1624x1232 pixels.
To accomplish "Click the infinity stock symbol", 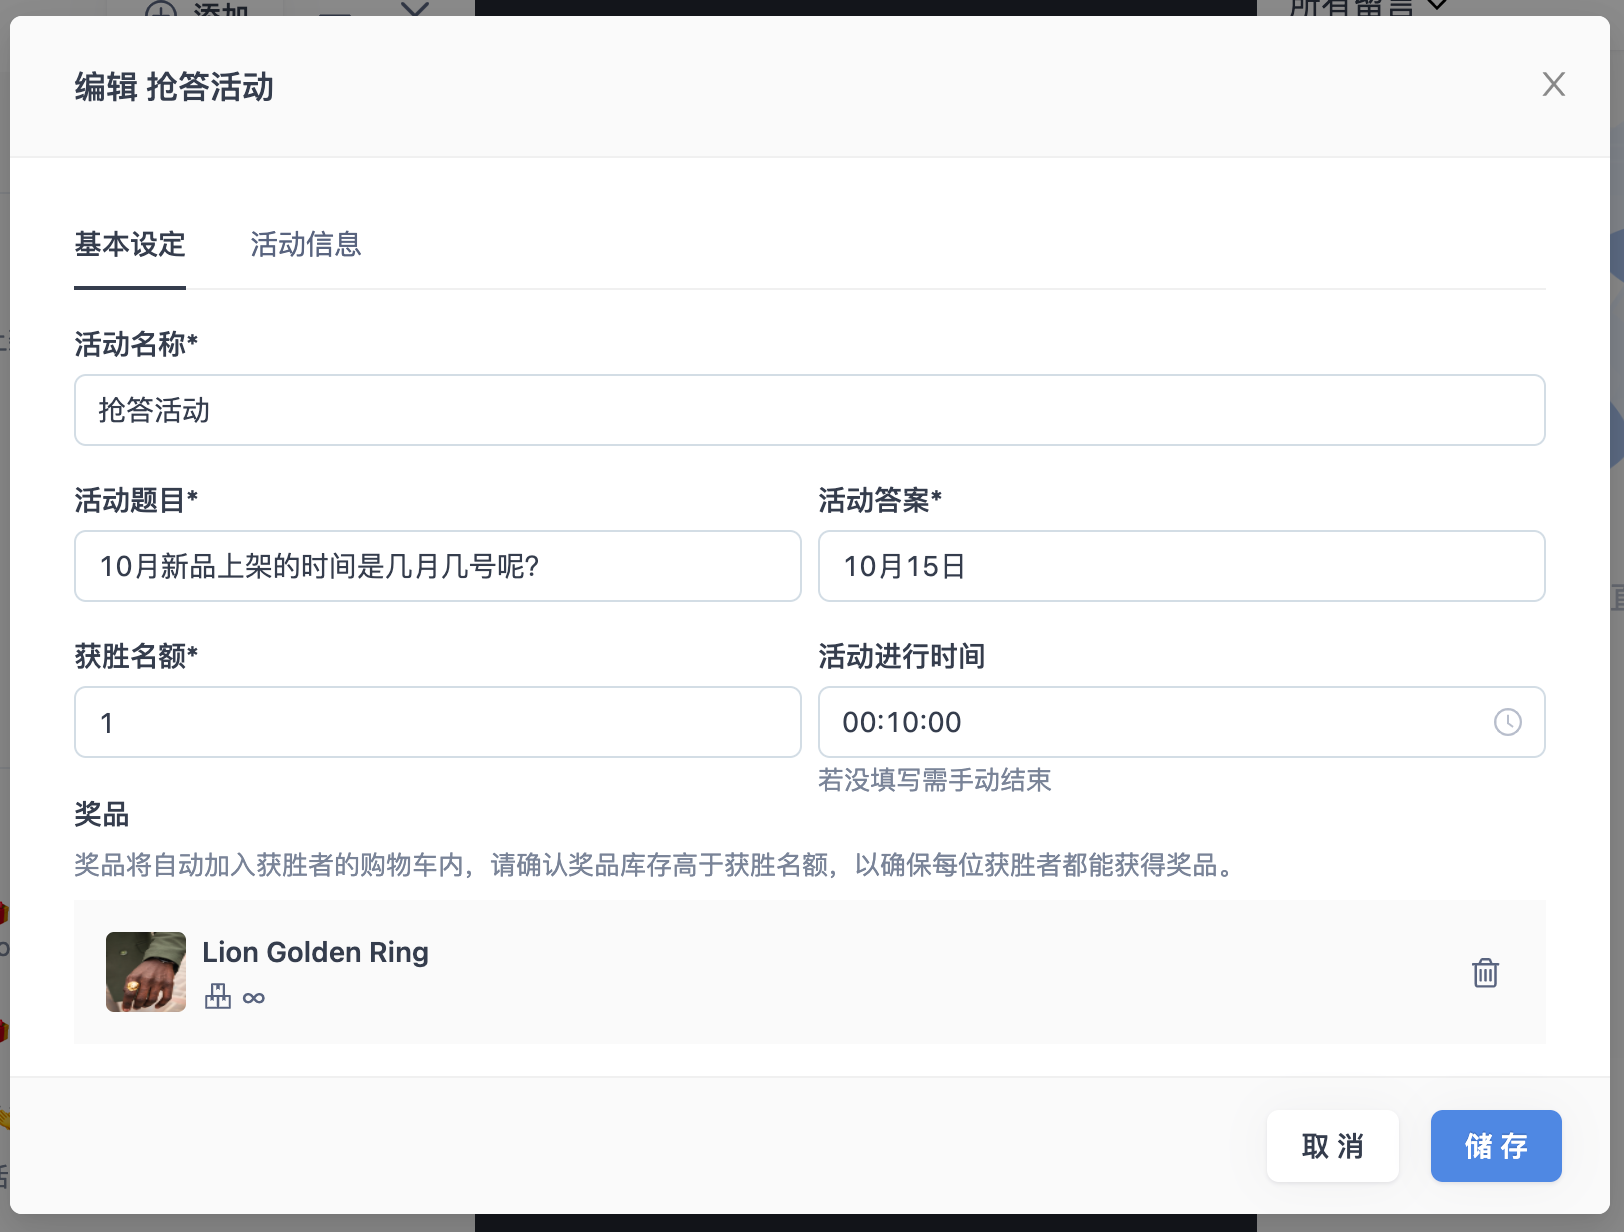I will pyautogui.click(x=254, y=998).
